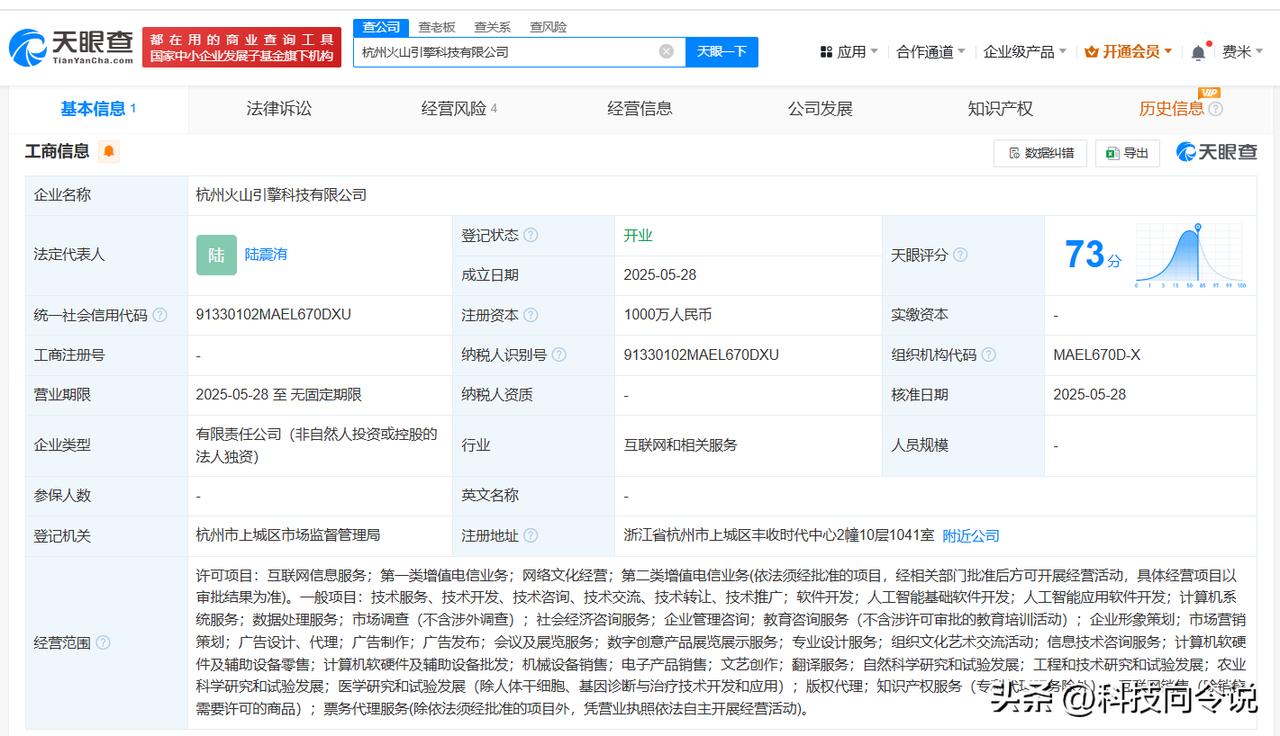The width and height of the screenshot is (1280, 736).
Task: Open legal representative 陆震洧 link
Action: [266, 255]
